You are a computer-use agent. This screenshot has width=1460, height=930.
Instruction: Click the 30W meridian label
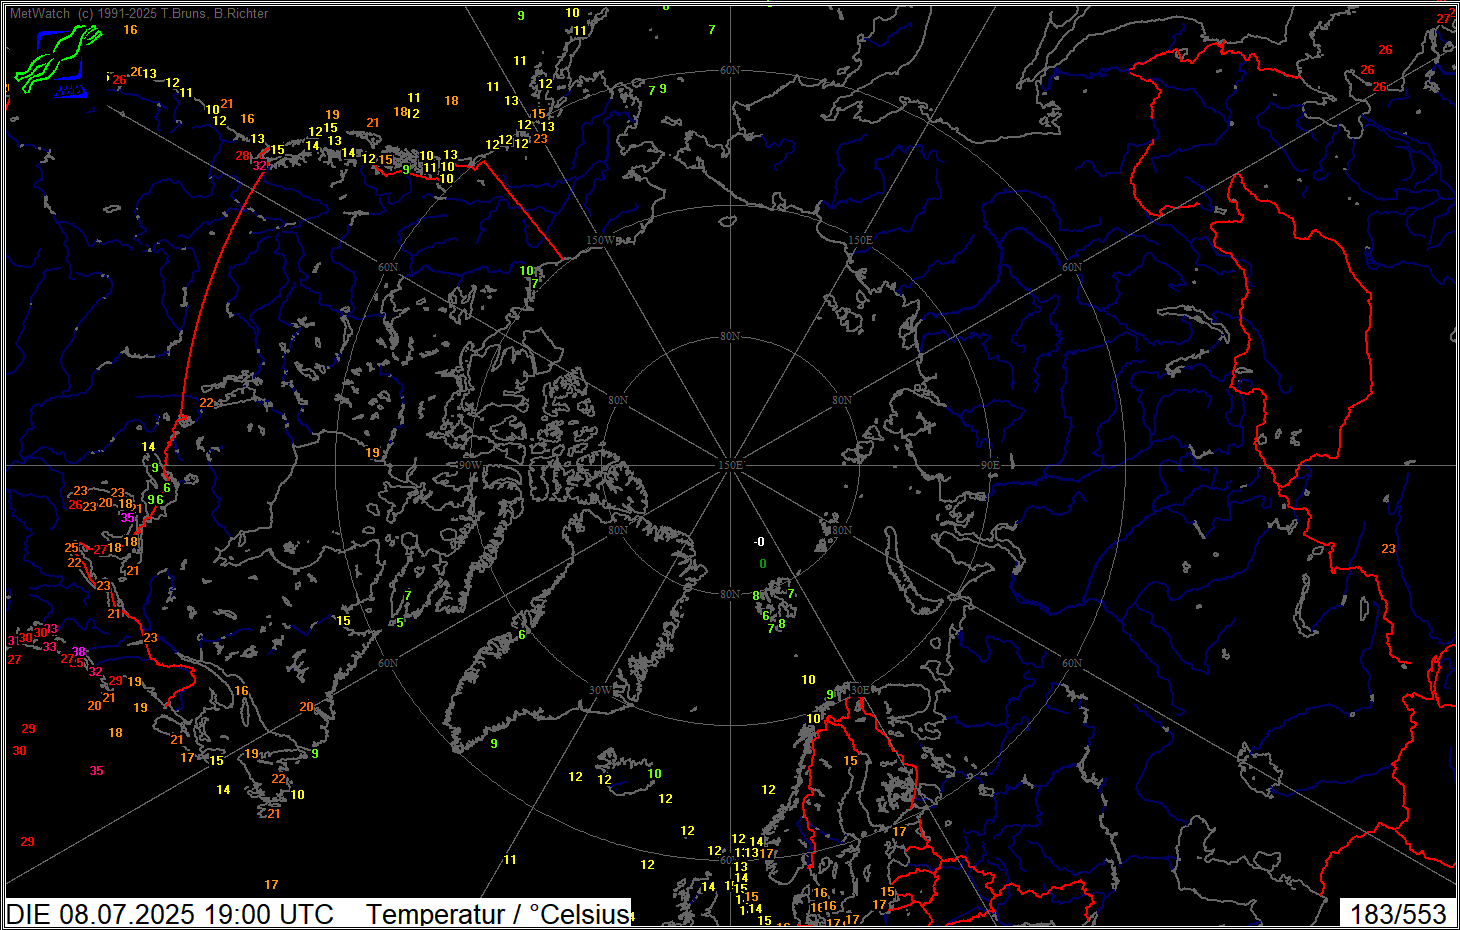click(599, 691)
